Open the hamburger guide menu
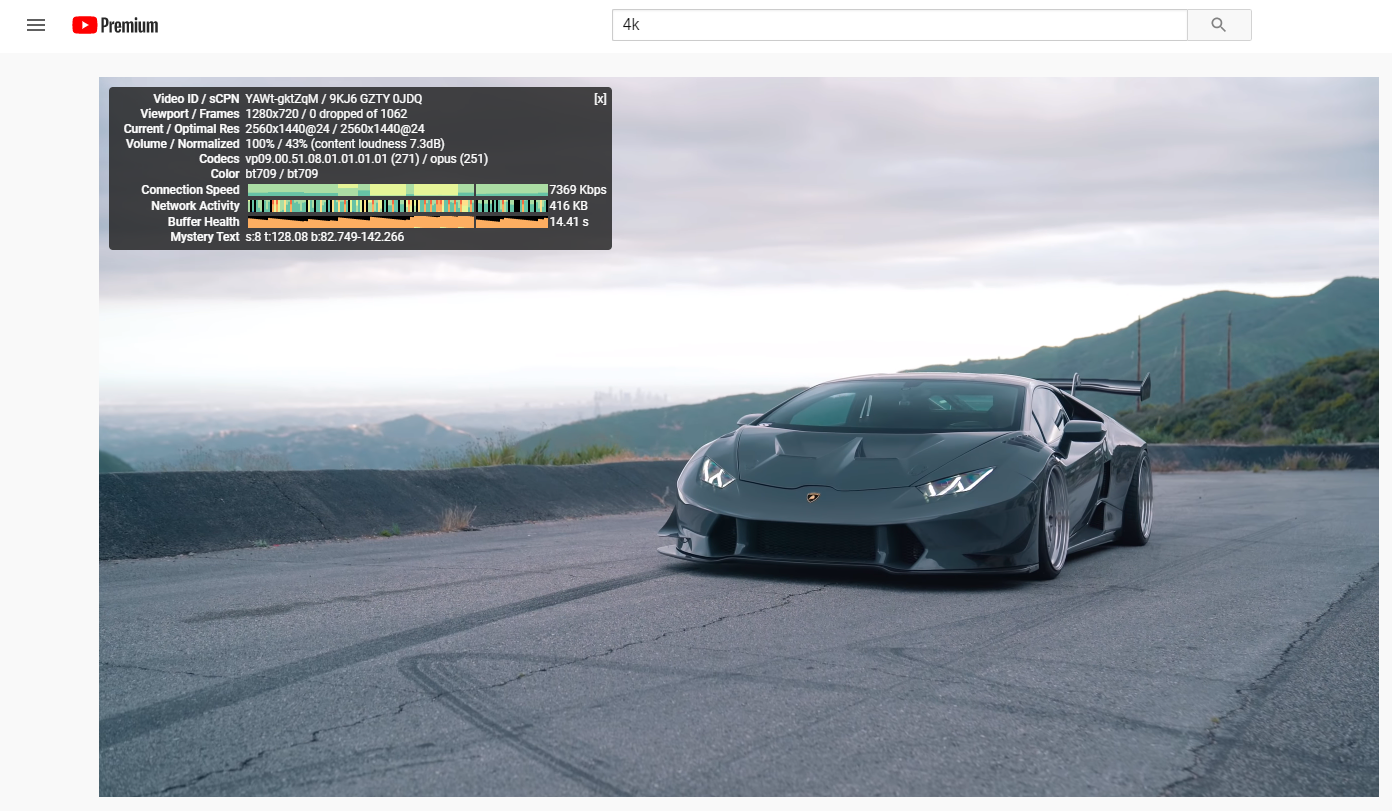The width and height of the screenshot is (1392, 811). [36, 25]
